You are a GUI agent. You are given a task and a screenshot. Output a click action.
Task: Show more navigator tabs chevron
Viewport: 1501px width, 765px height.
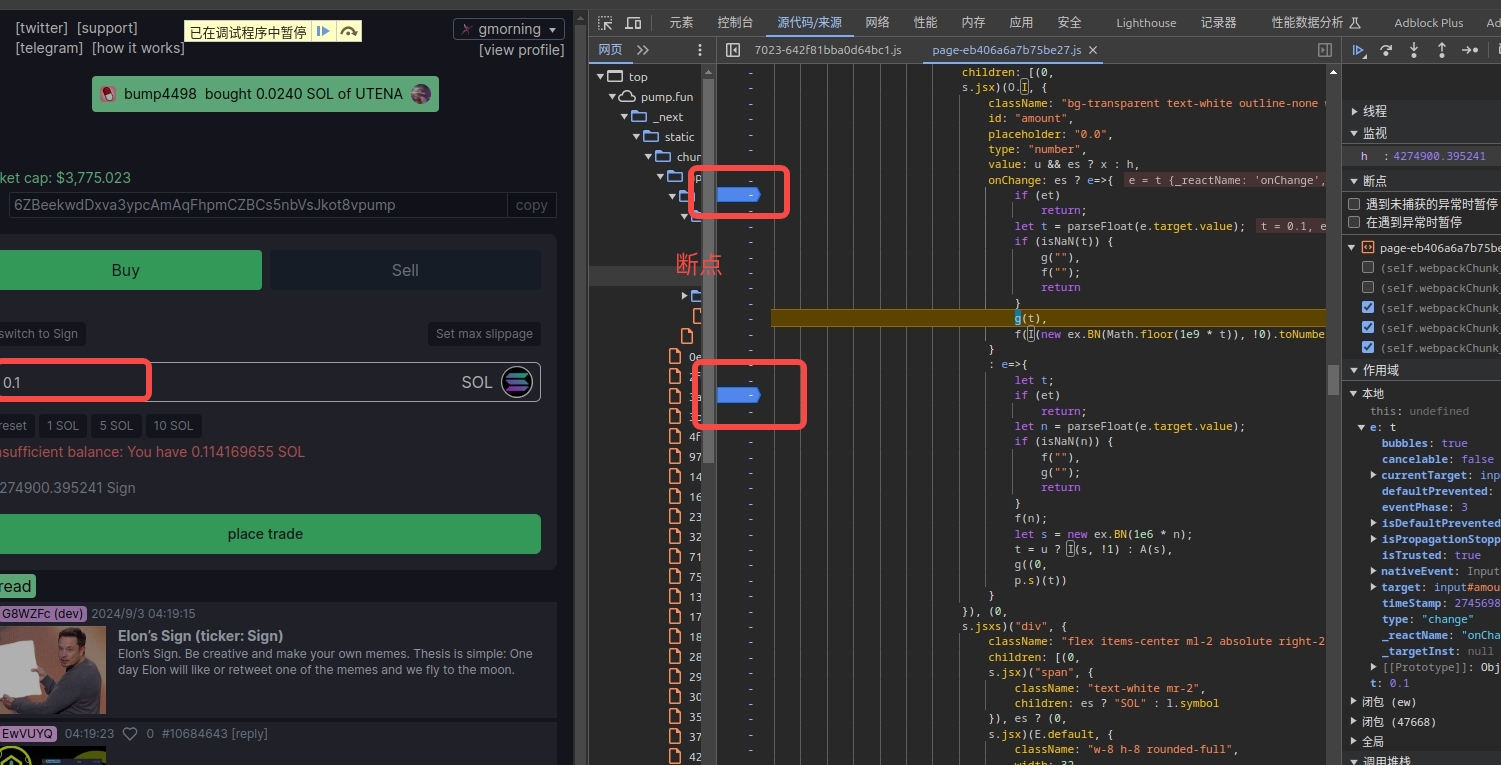click(x=642, y=50)
